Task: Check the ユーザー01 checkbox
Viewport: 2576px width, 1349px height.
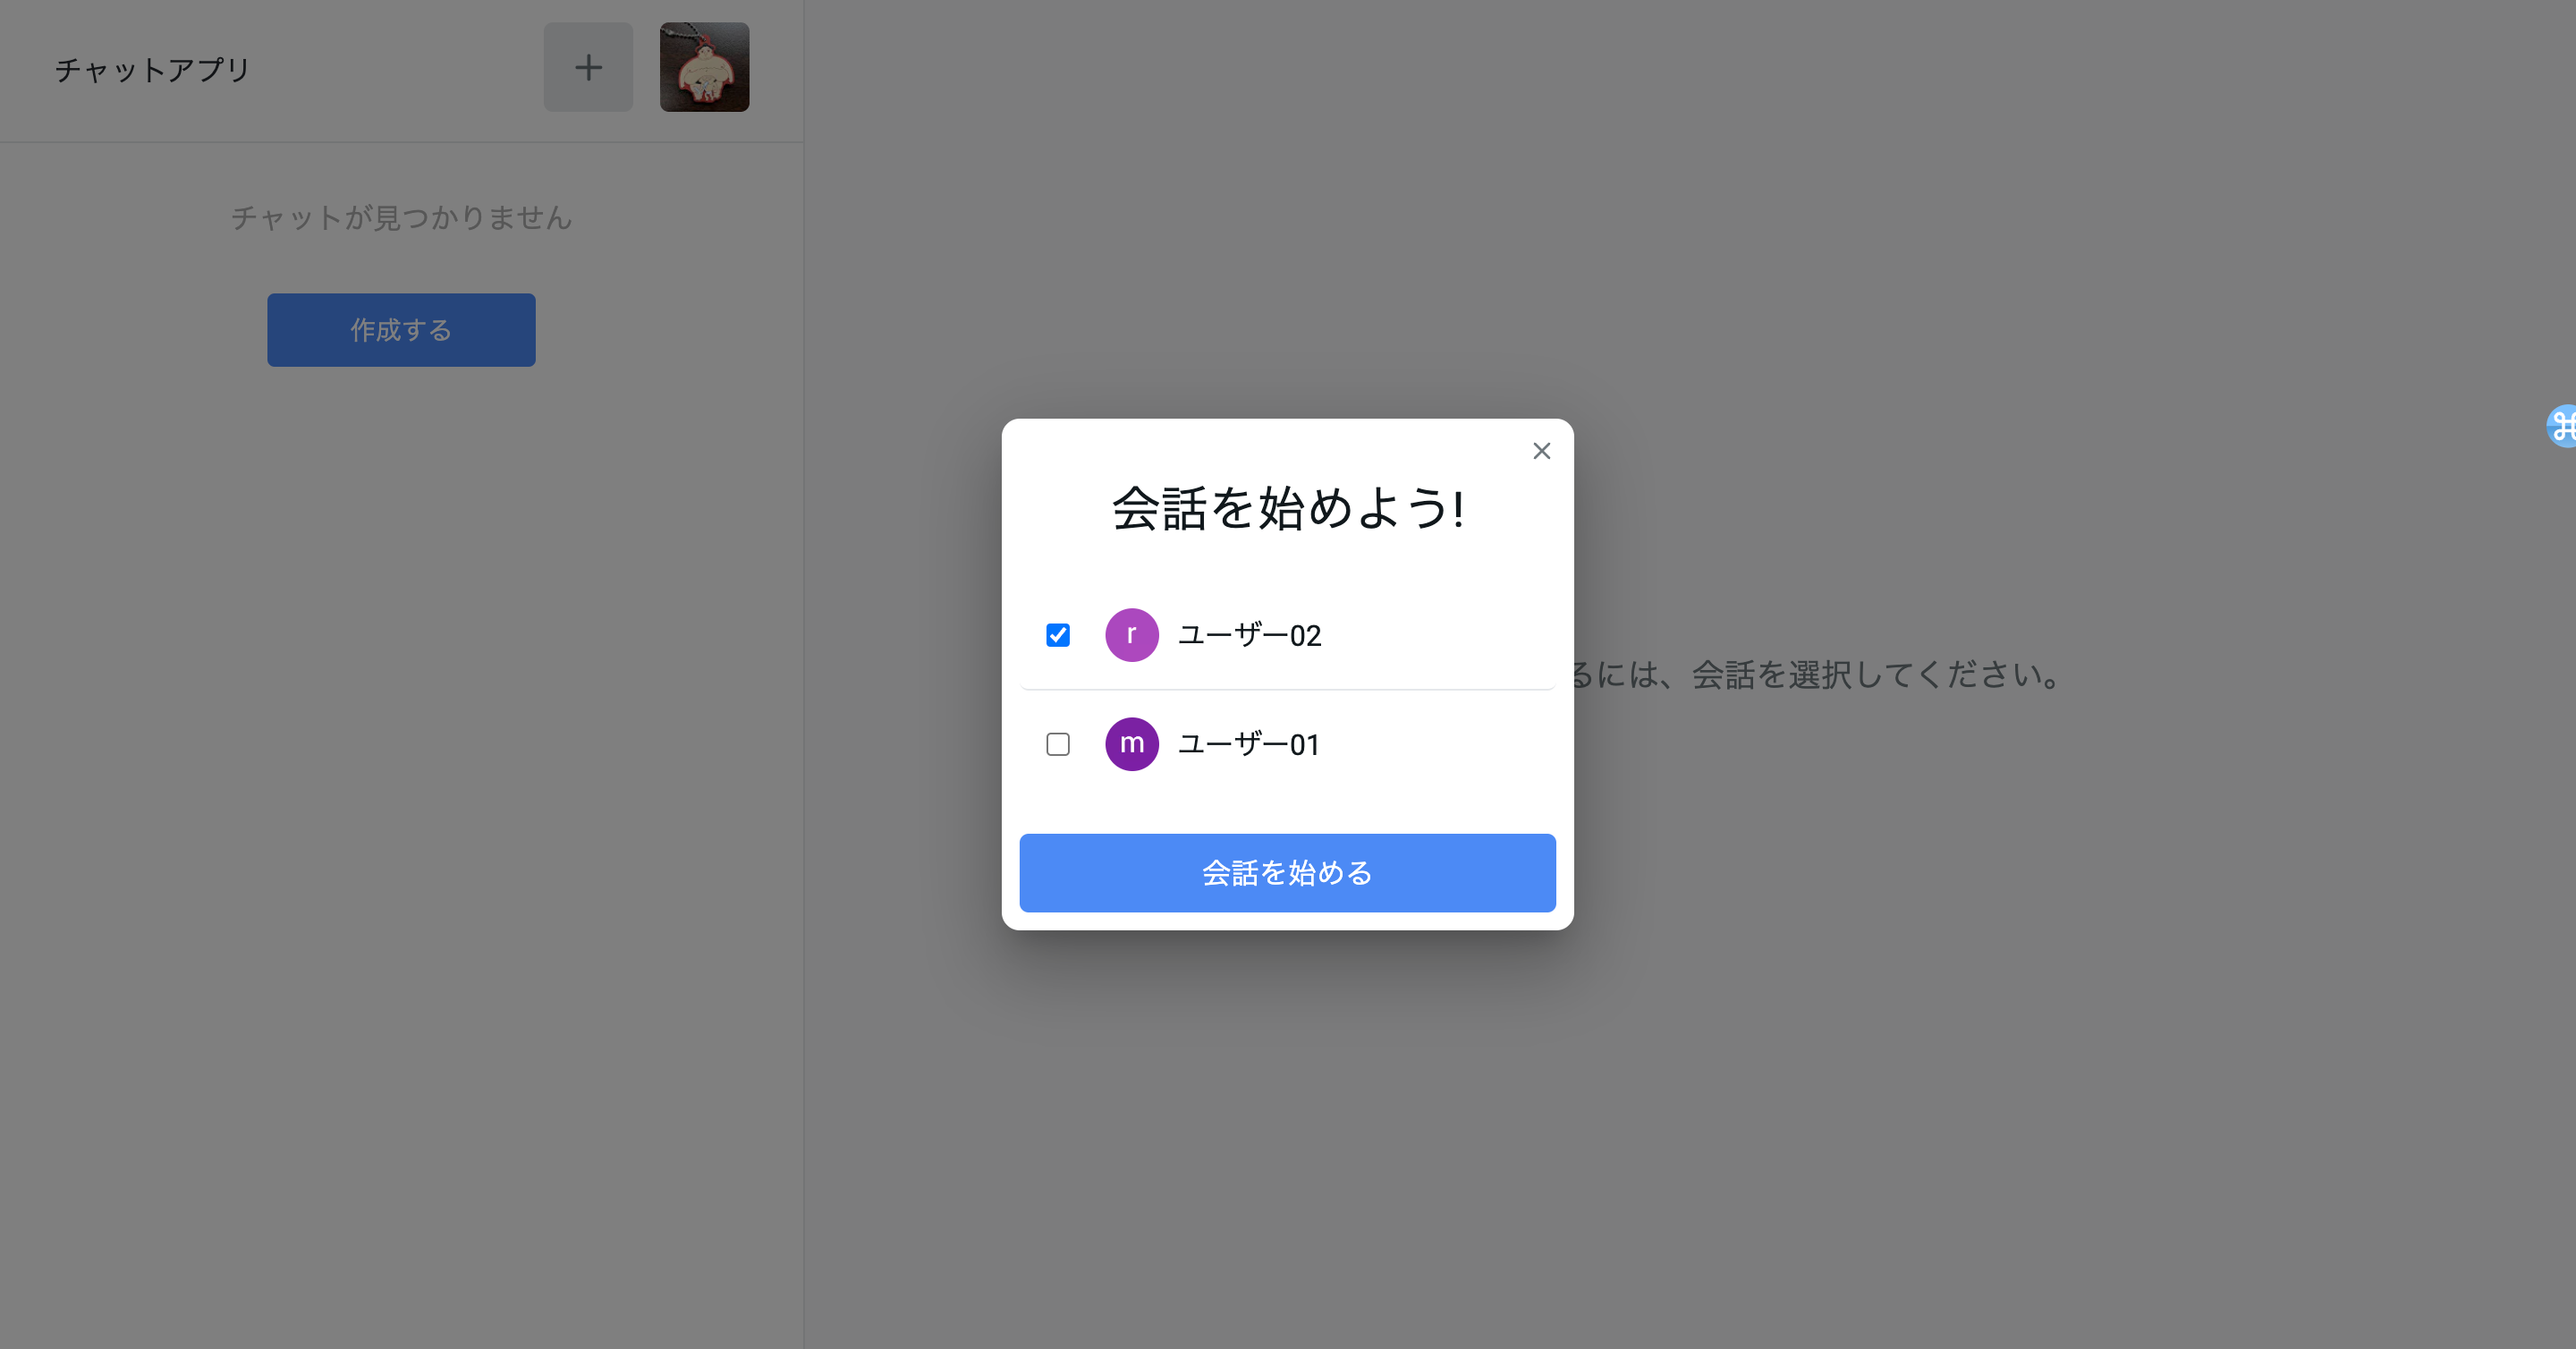Action: [x=1058, y=744]
